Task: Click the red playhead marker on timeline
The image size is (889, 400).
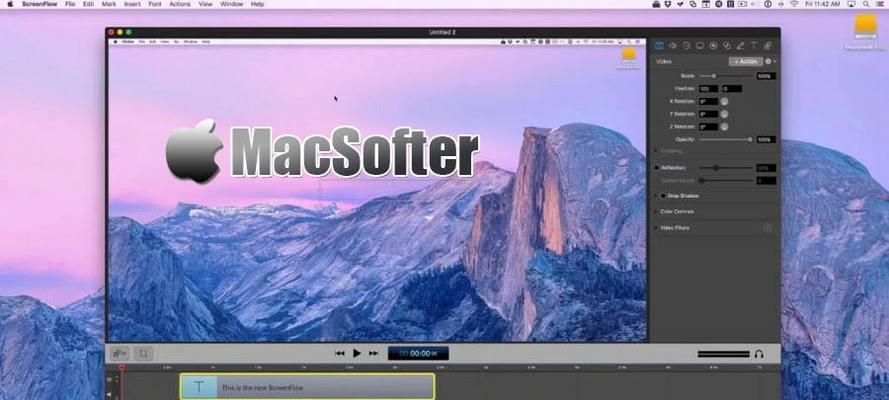Action: 121,368
